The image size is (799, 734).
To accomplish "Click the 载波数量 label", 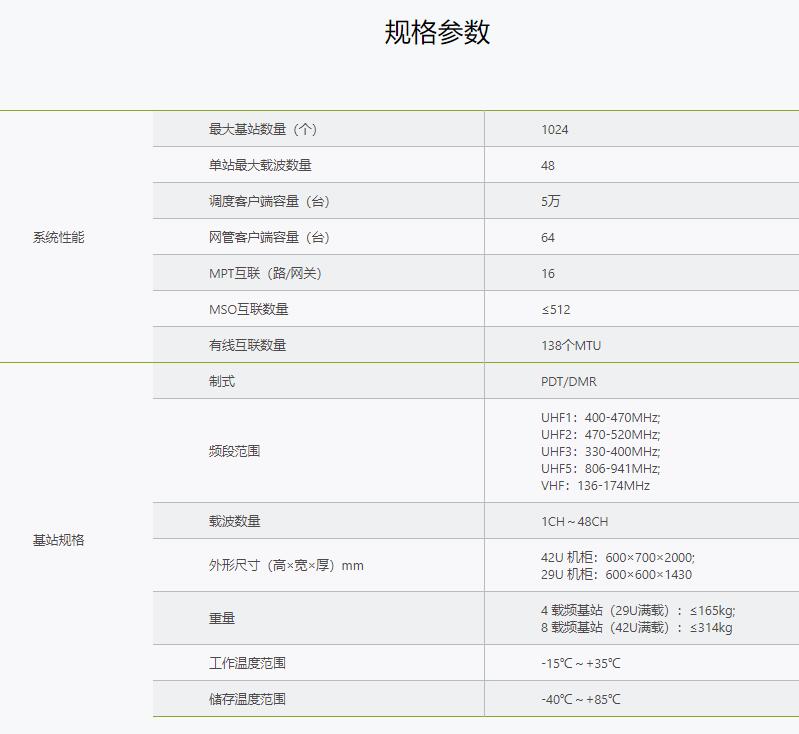I will click(x=234, y=521).
